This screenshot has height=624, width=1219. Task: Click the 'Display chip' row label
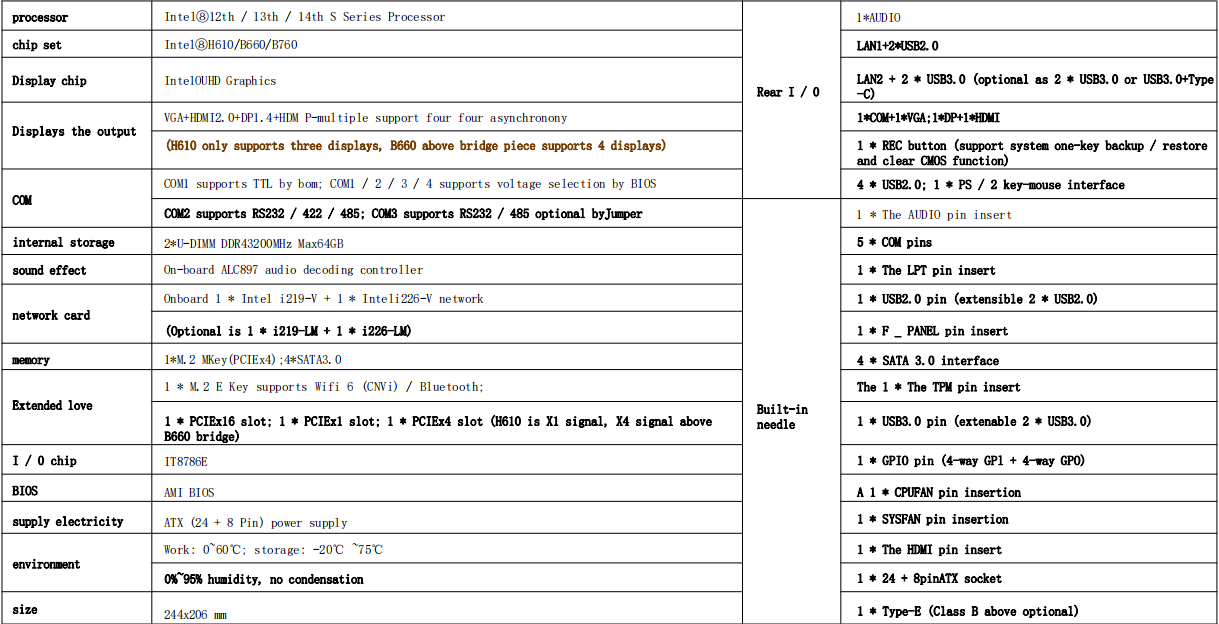[x=49, y=81]
